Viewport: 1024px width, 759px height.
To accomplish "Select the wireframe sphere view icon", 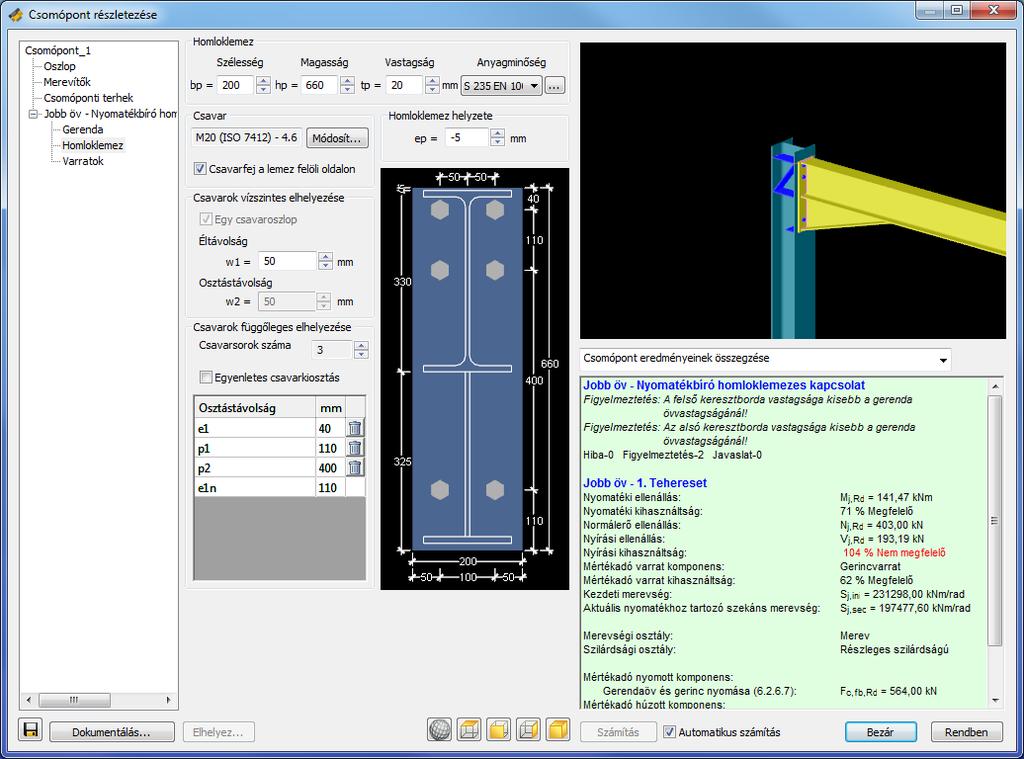I will 440,730.
